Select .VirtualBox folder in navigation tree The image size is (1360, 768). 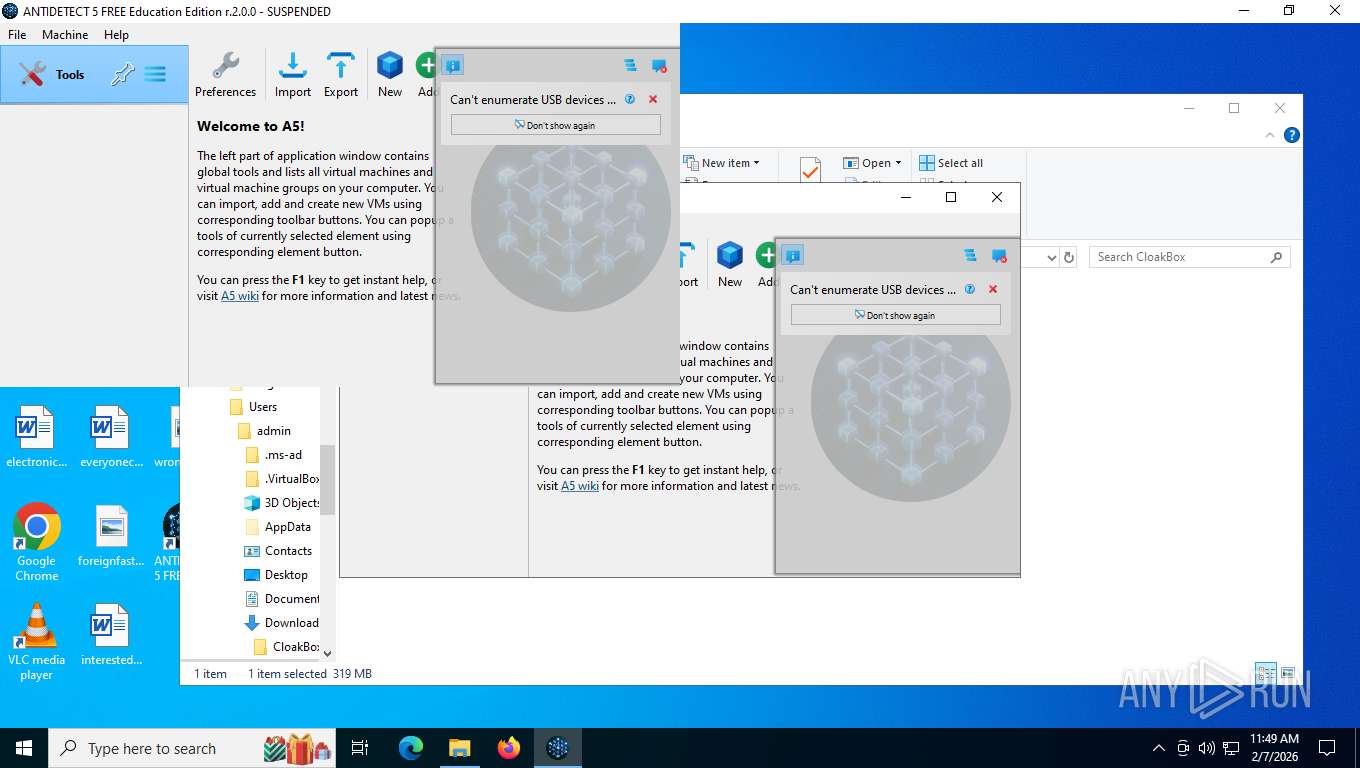(281, 479)
